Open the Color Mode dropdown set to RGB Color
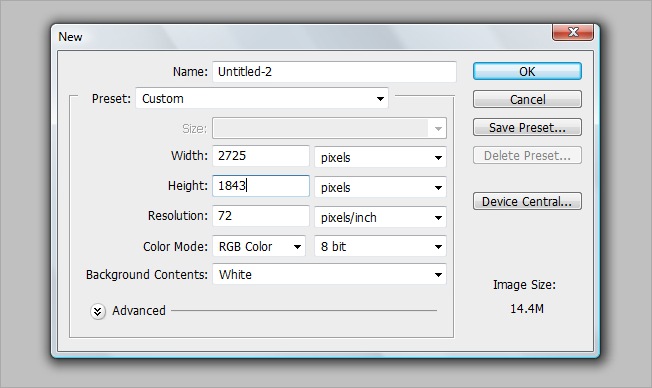This screenshot has height=388, width=652. coord(259,246)
